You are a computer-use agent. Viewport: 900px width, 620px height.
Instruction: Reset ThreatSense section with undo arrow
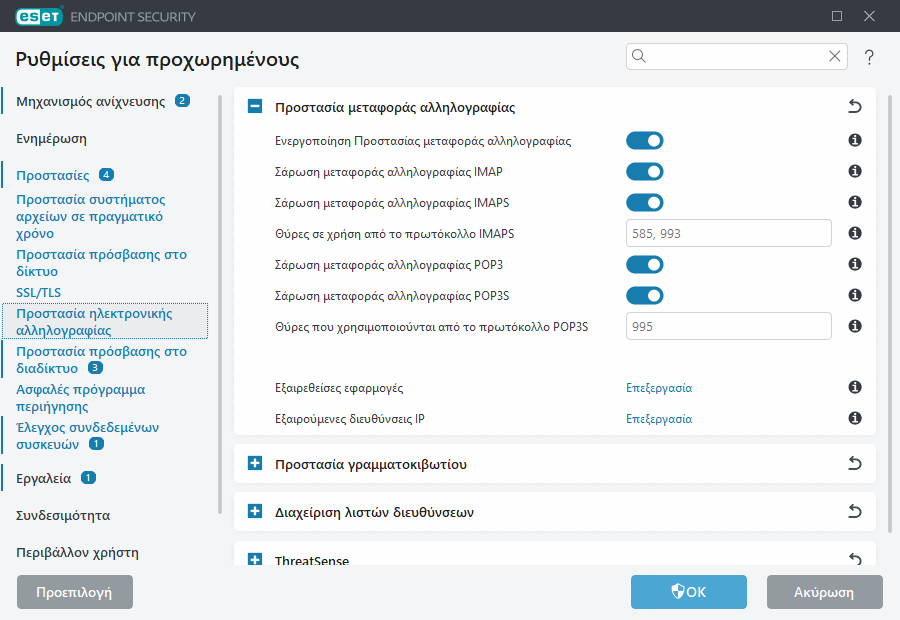855,559
